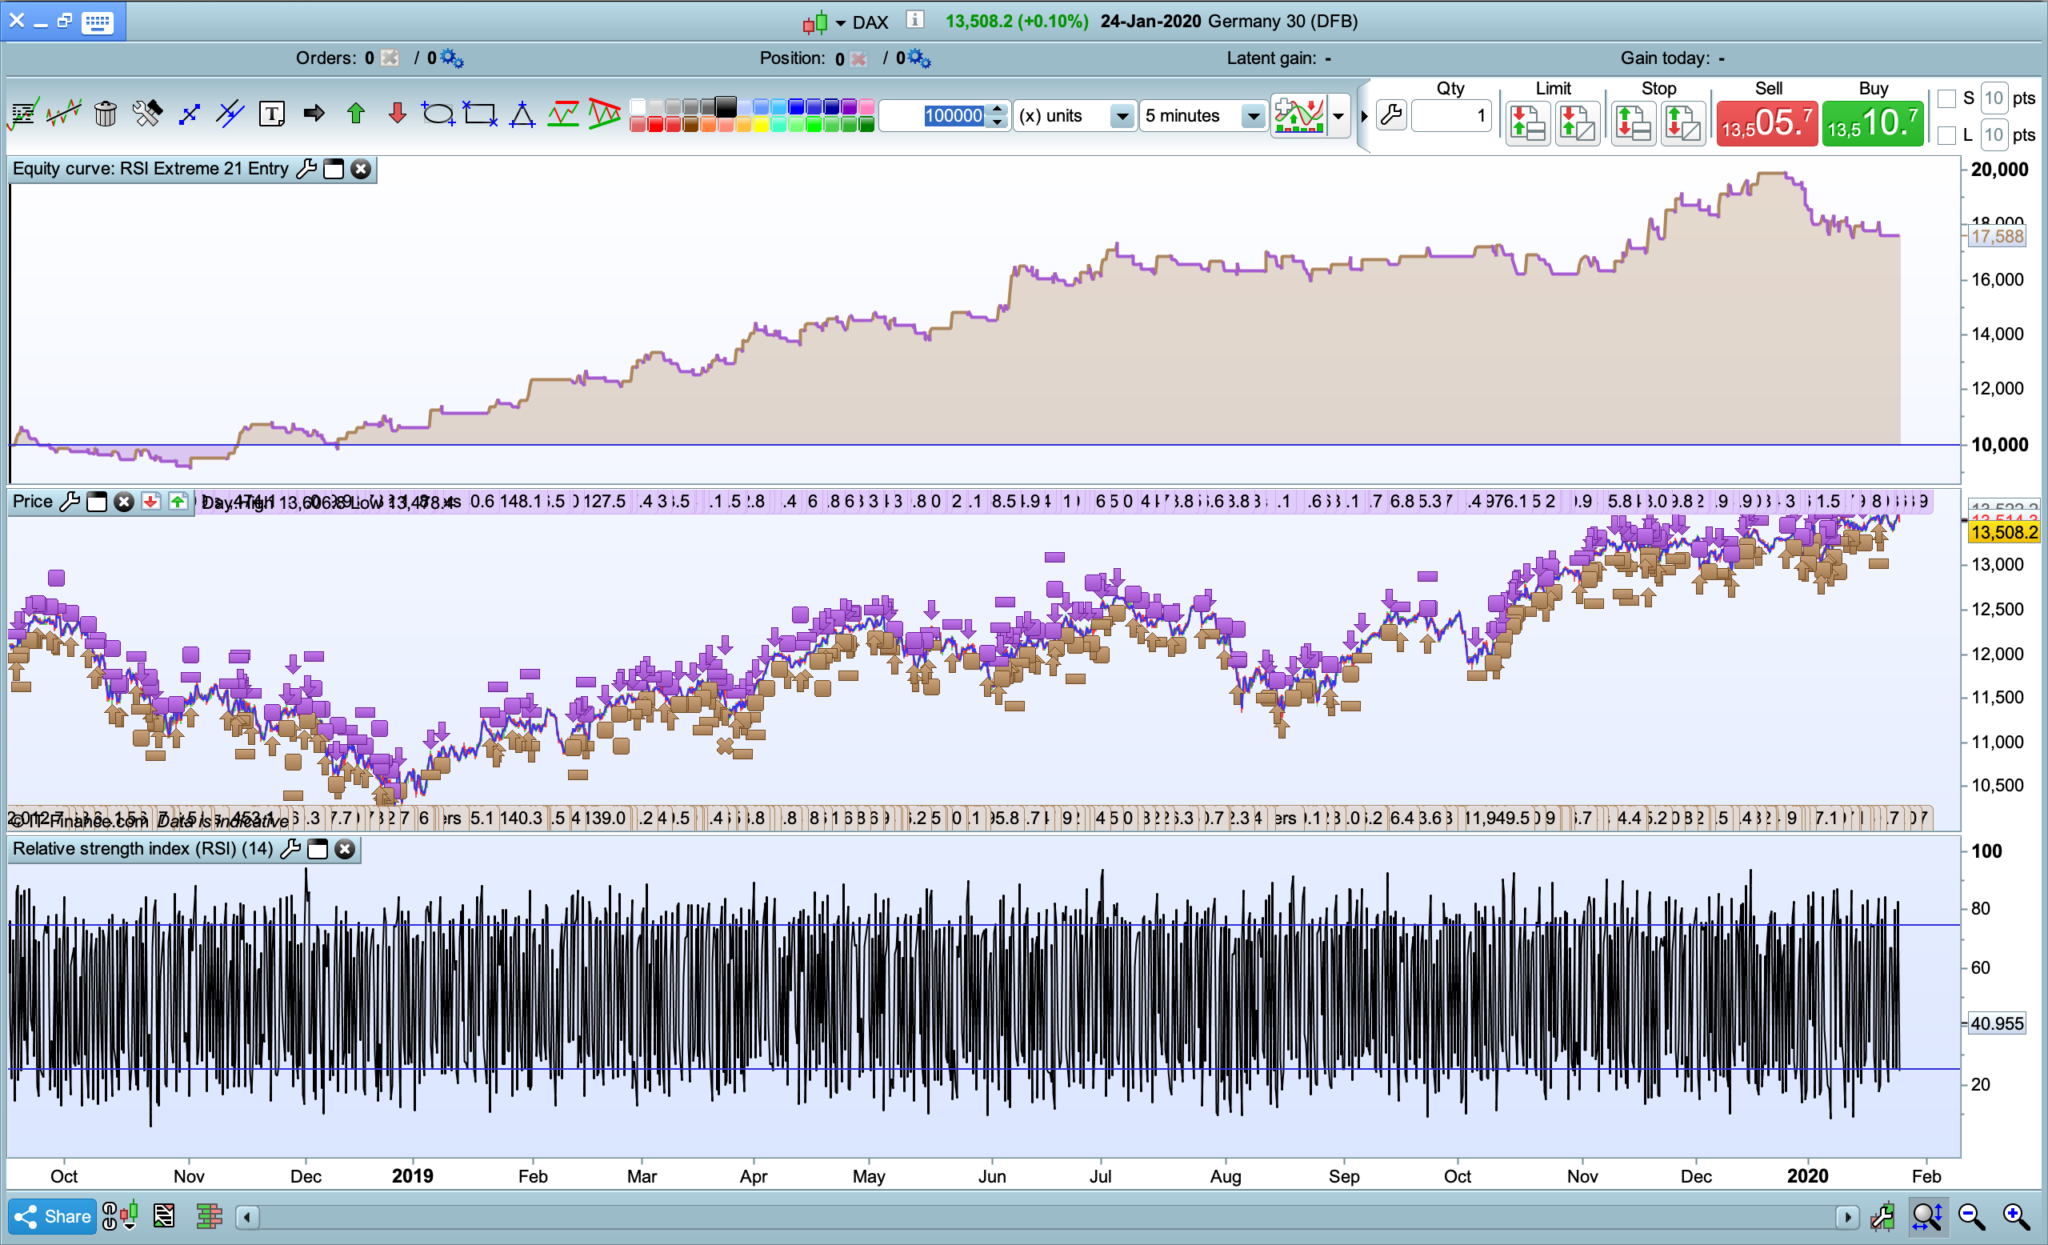Enable the L limit points checkbox
The height and width of the screenshot is (1245, 2048).
pyautogui.click(x=1946, y=134)
